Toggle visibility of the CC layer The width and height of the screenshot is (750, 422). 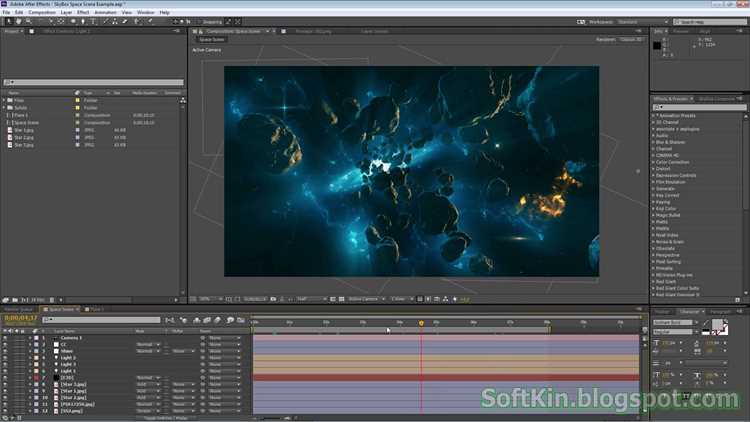[x=5, y=344]
